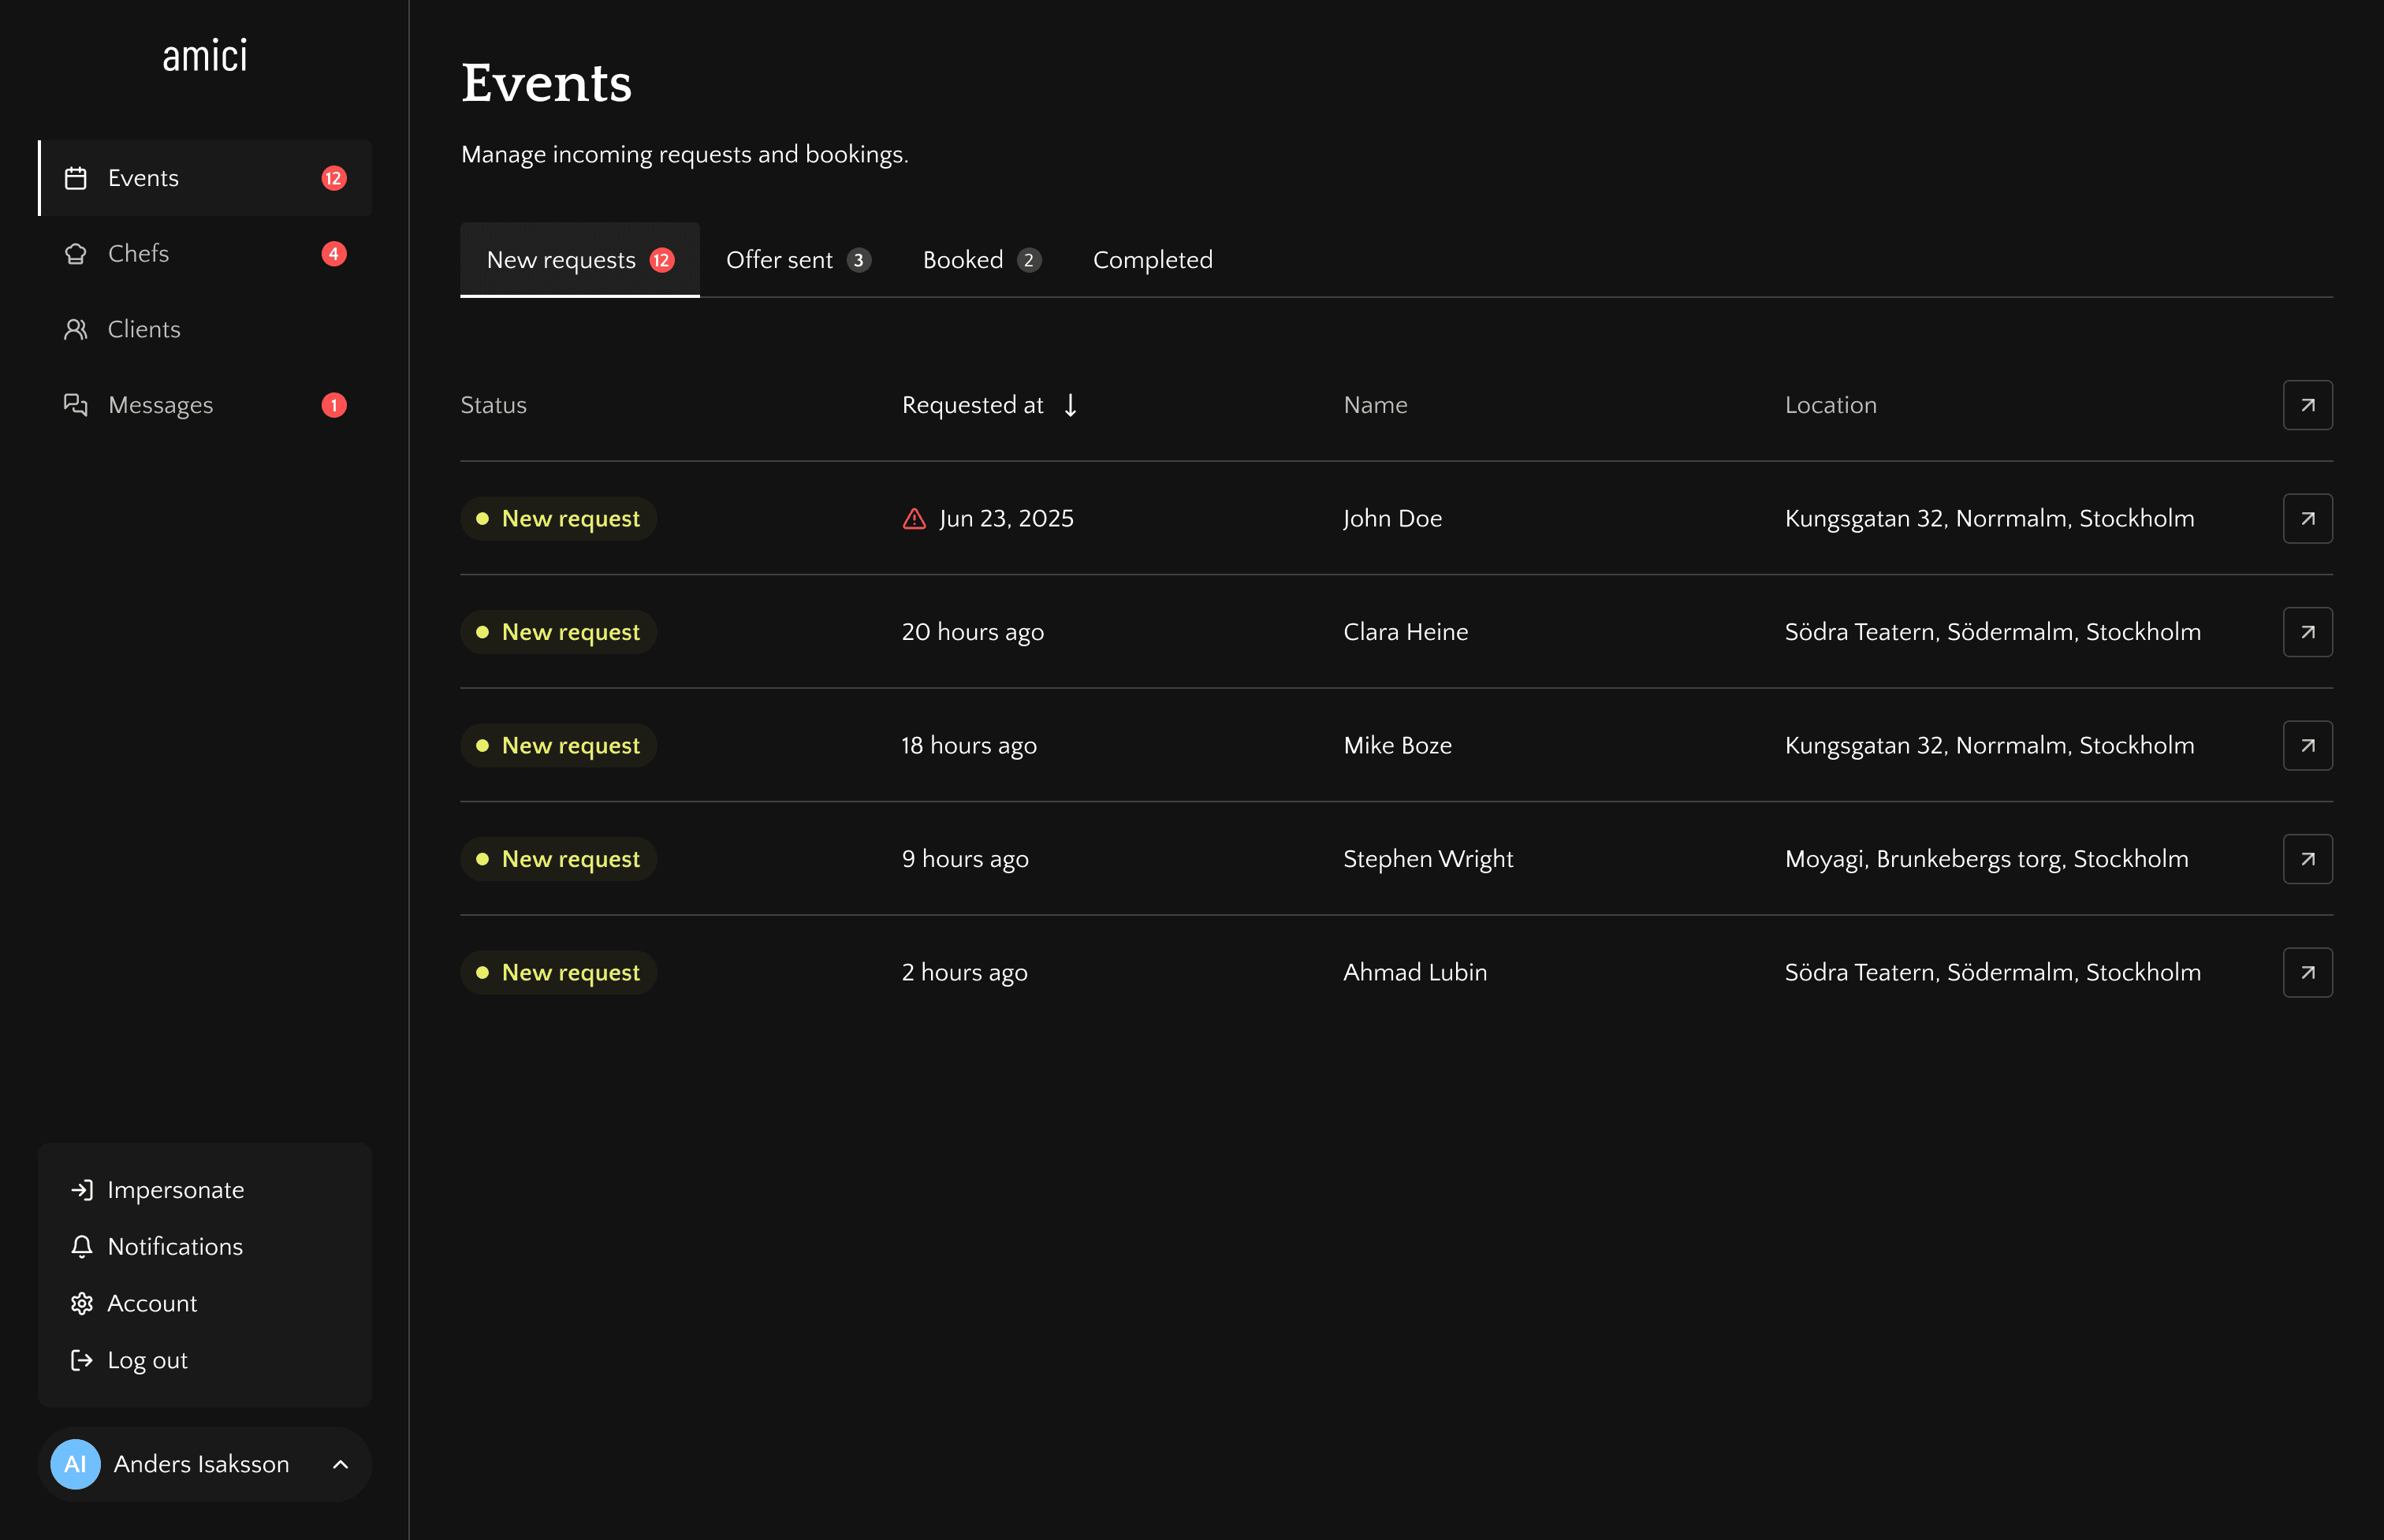Switch to the Booked tab

click(x=982, y=260)
